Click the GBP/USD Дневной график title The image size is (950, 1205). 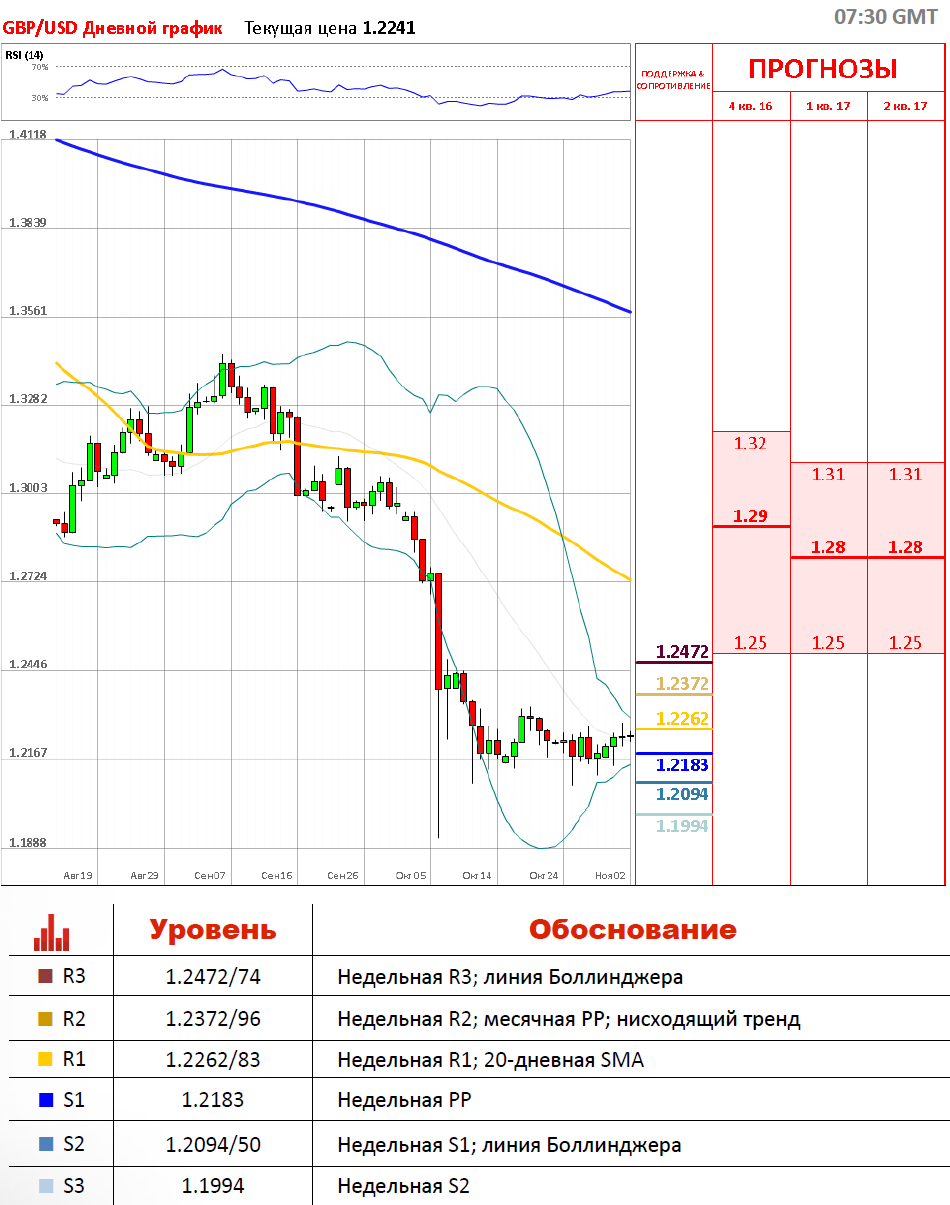pos(112,28)
